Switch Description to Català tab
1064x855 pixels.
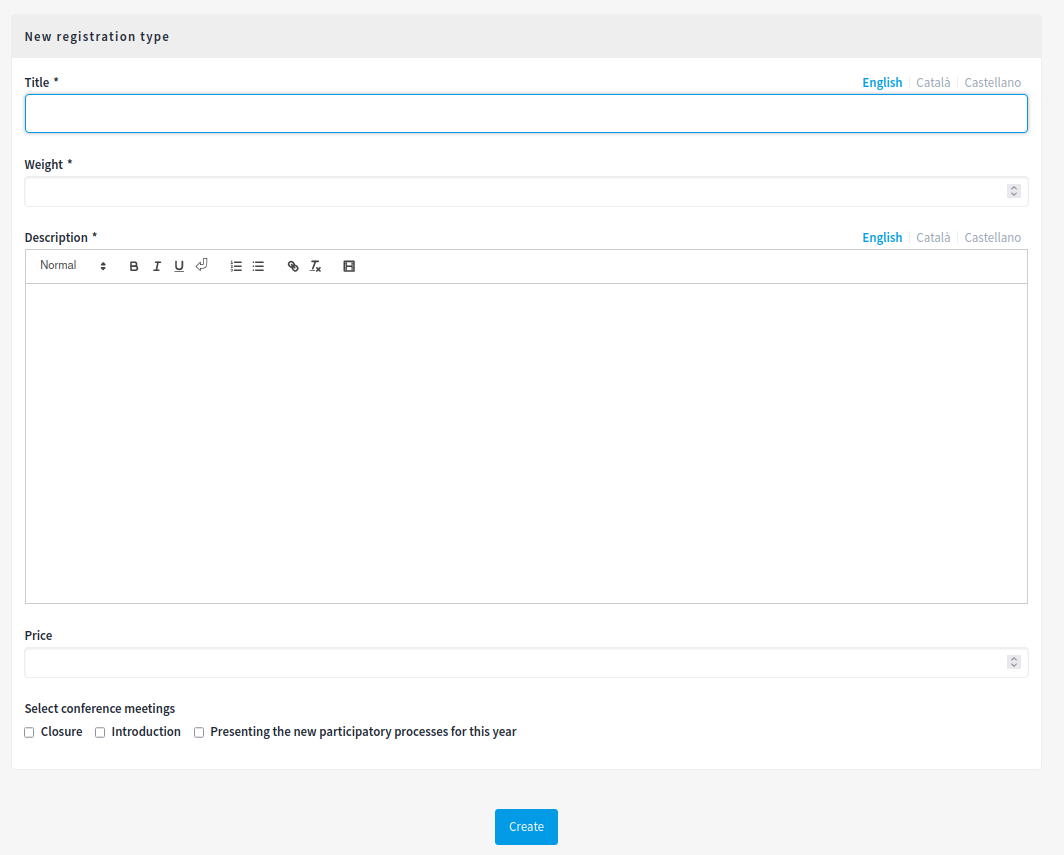pyautogui.click(x=933, y=238)
